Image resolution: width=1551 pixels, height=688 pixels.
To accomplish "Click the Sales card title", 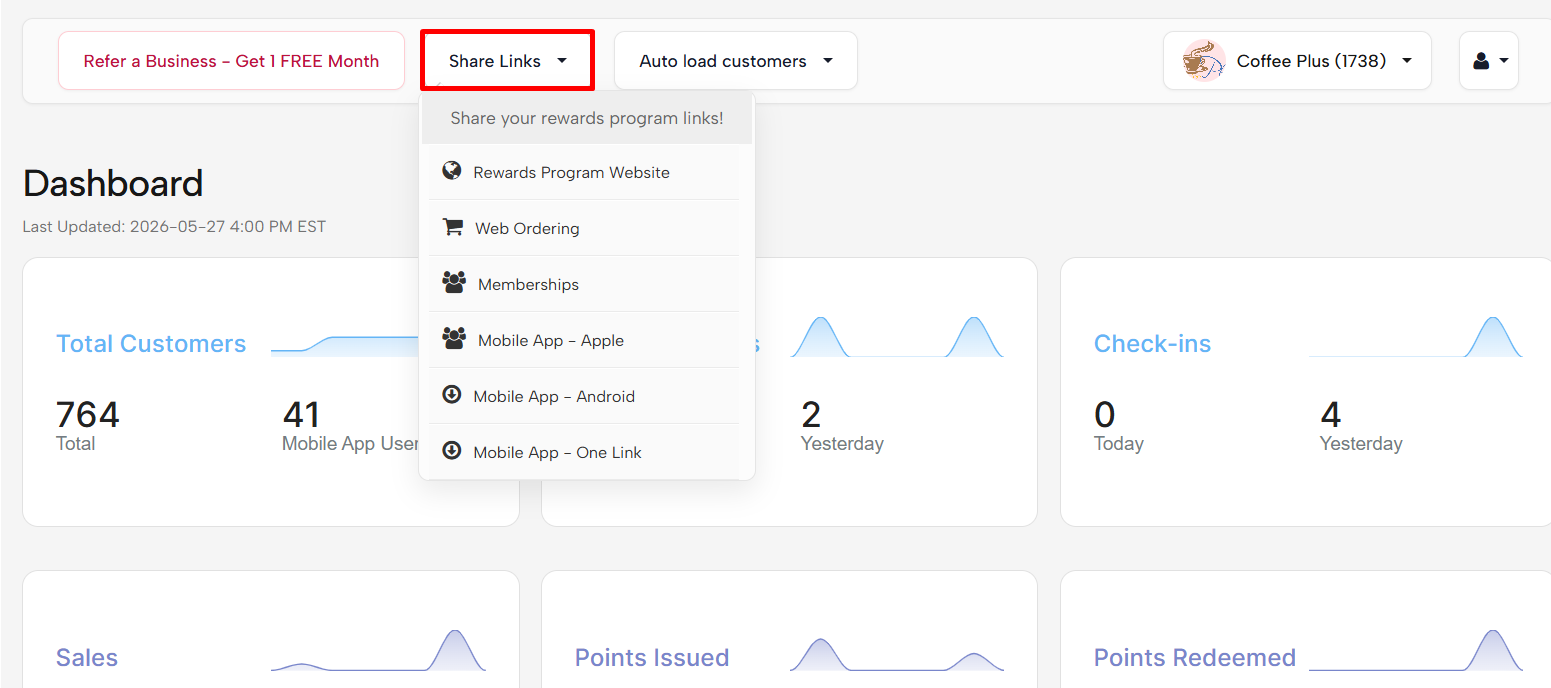I will pos(87,657).
